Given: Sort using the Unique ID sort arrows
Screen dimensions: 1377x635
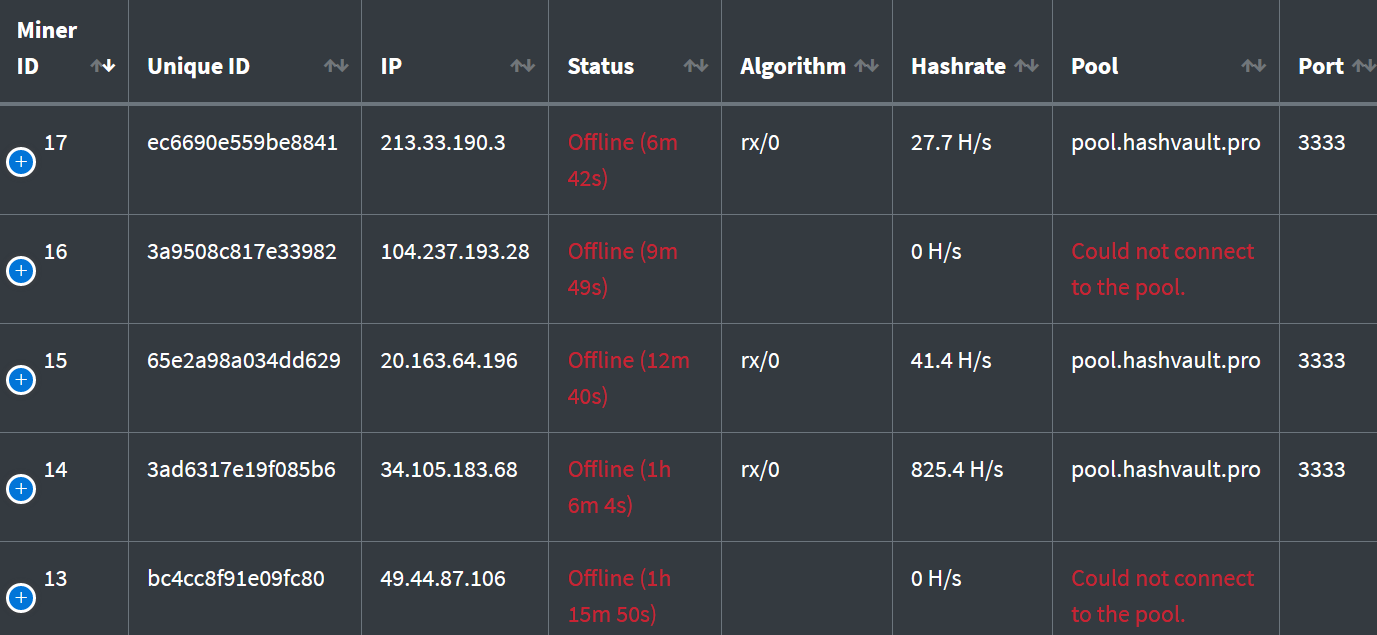Looking at the screenshot, I should click(338, 66).
